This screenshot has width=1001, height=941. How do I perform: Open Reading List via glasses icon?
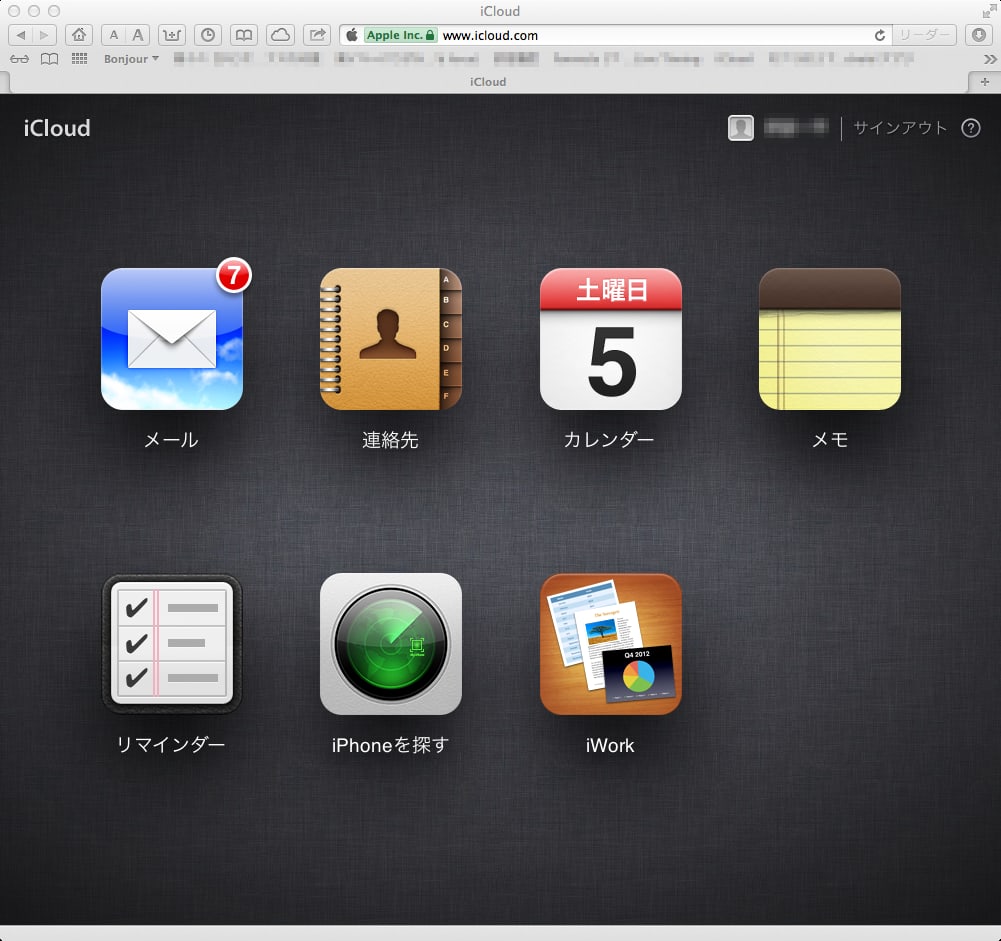(x=19, y=59)
